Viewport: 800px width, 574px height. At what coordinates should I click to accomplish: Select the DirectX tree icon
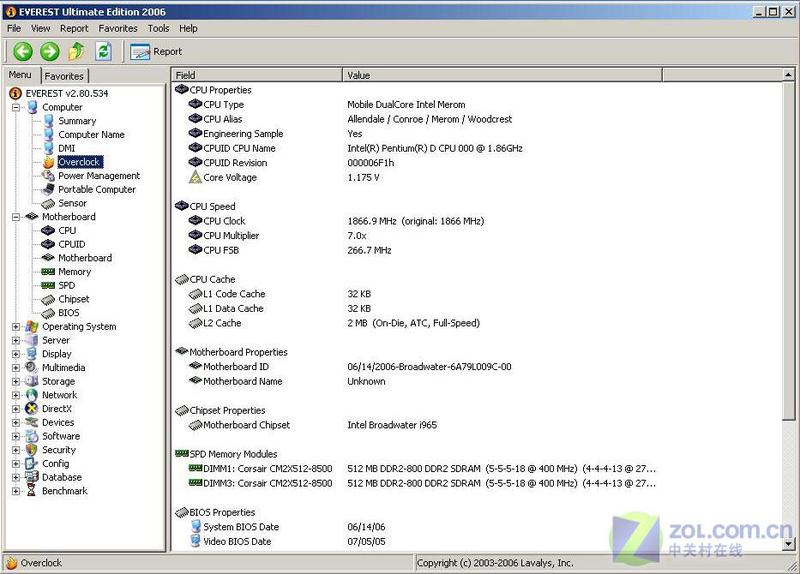(32, 409)
